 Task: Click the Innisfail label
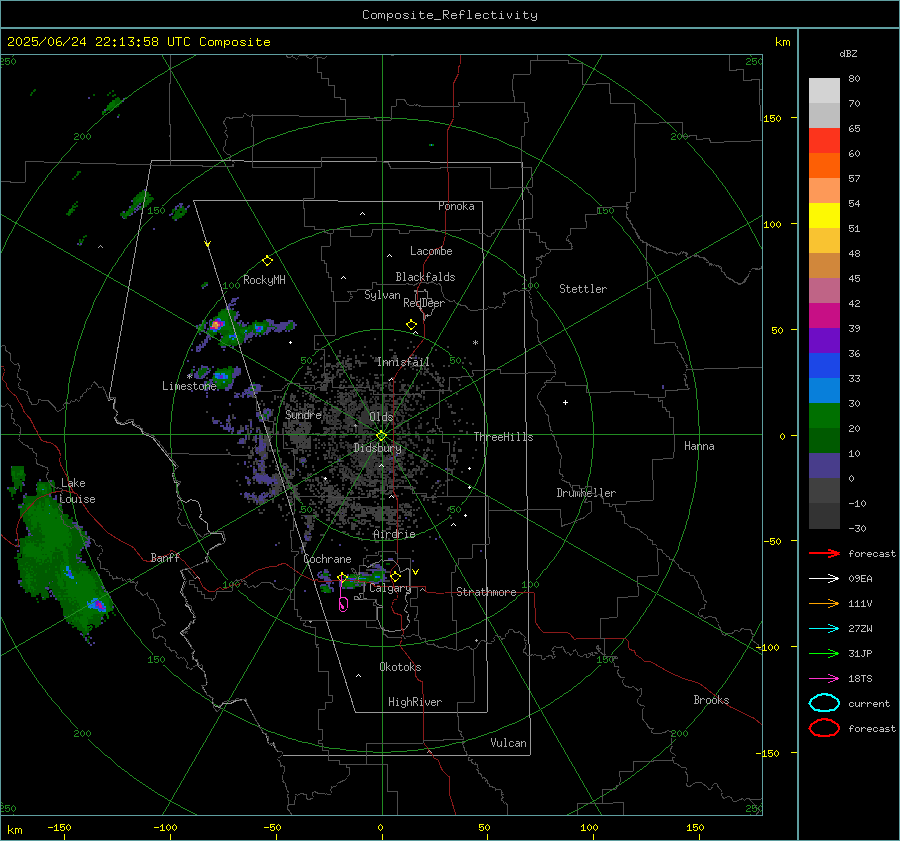pos(403,362)
